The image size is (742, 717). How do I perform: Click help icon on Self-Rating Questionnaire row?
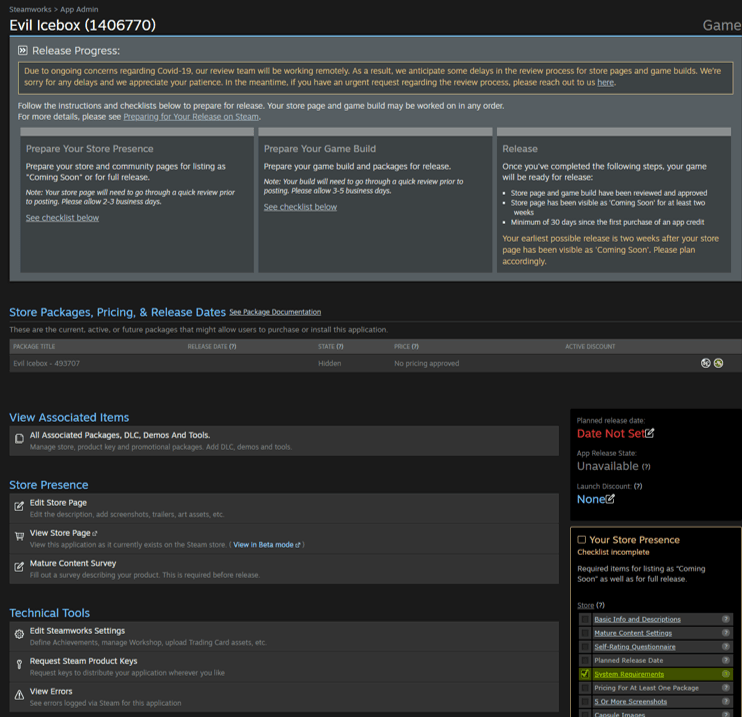[725, 646]
